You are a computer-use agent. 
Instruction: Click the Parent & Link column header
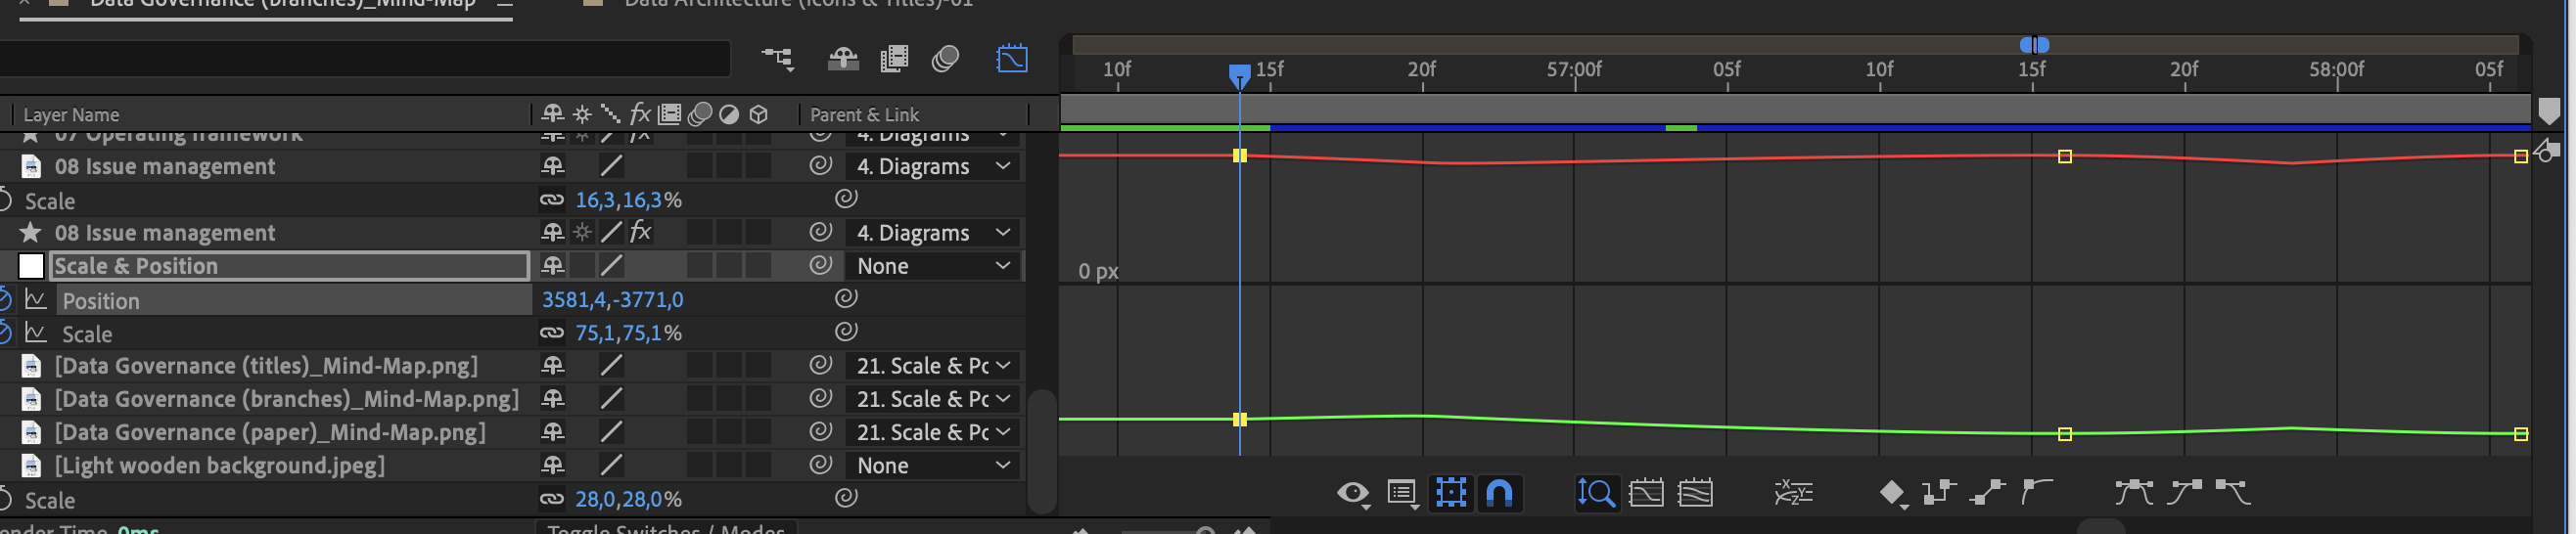(865, 115)
